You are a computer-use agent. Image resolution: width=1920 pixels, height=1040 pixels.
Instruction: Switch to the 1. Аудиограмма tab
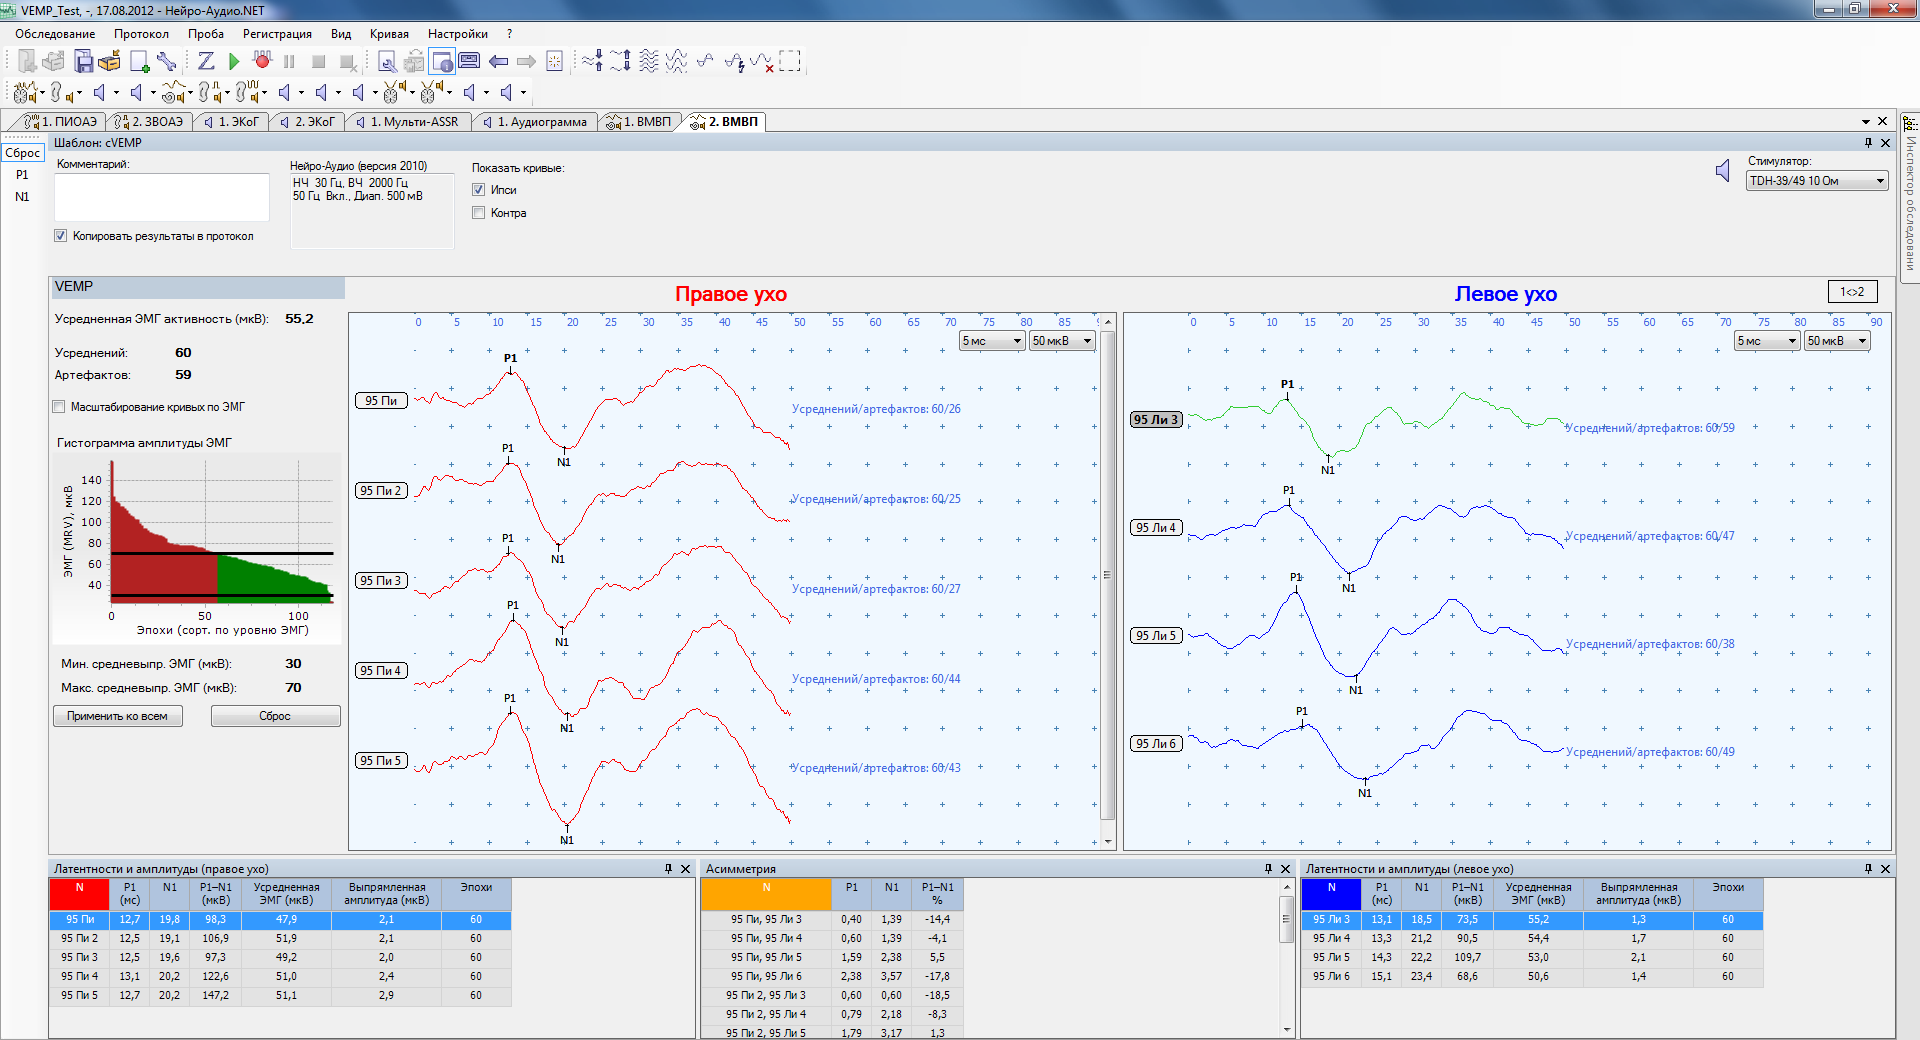tap(536, 122)
